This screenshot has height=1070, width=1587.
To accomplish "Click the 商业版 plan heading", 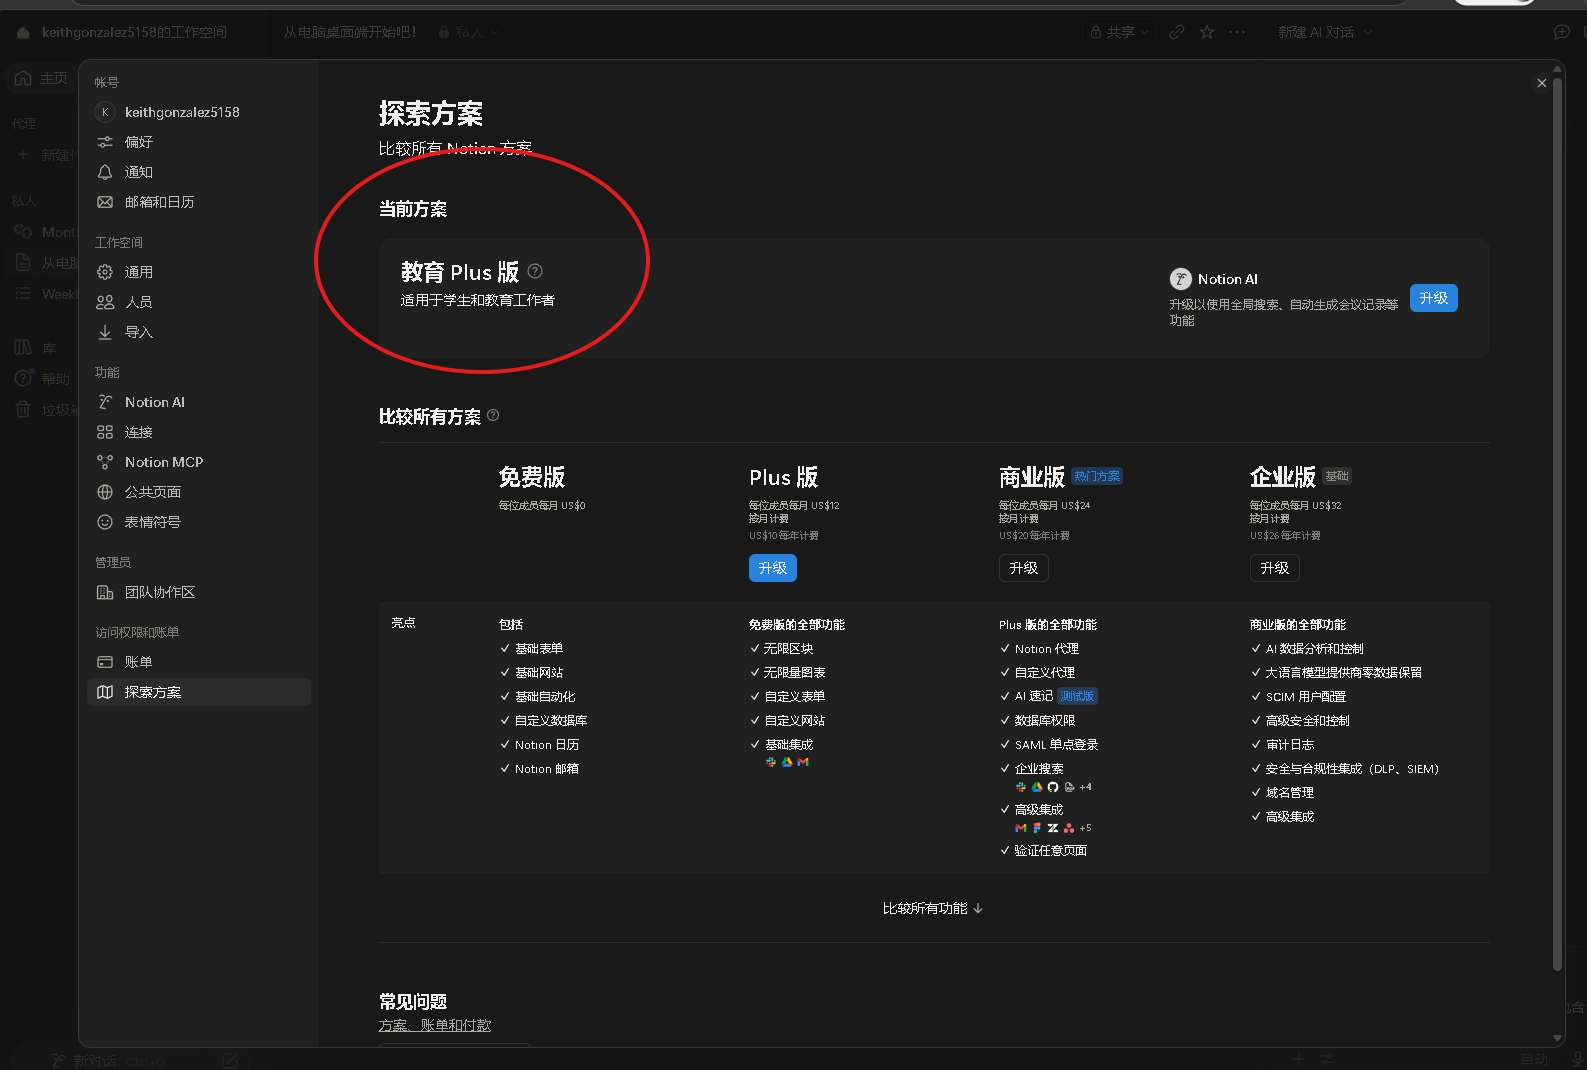I will coord(1032,477).
